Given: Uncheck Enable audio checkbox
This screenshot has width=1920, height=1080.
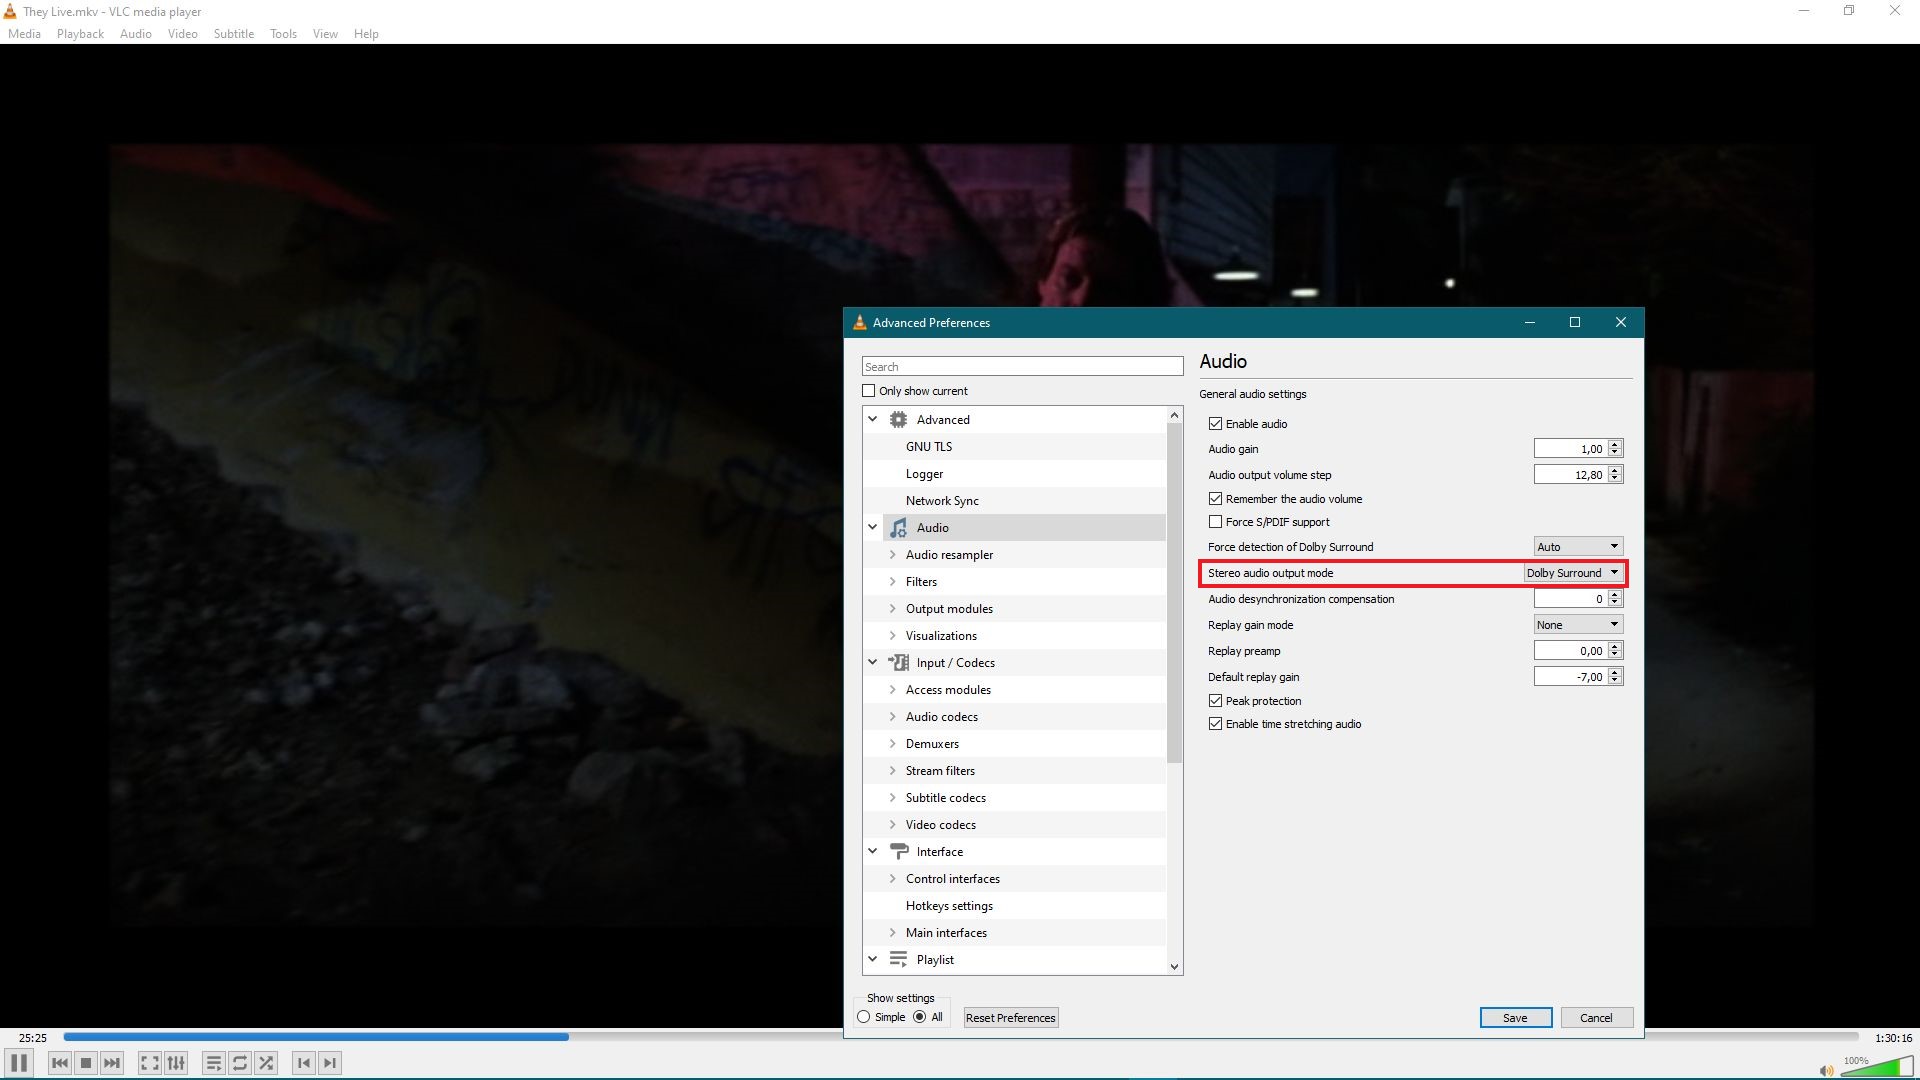Looking at the screenshot, I should pyautogui.click(x=1215, y=424).
